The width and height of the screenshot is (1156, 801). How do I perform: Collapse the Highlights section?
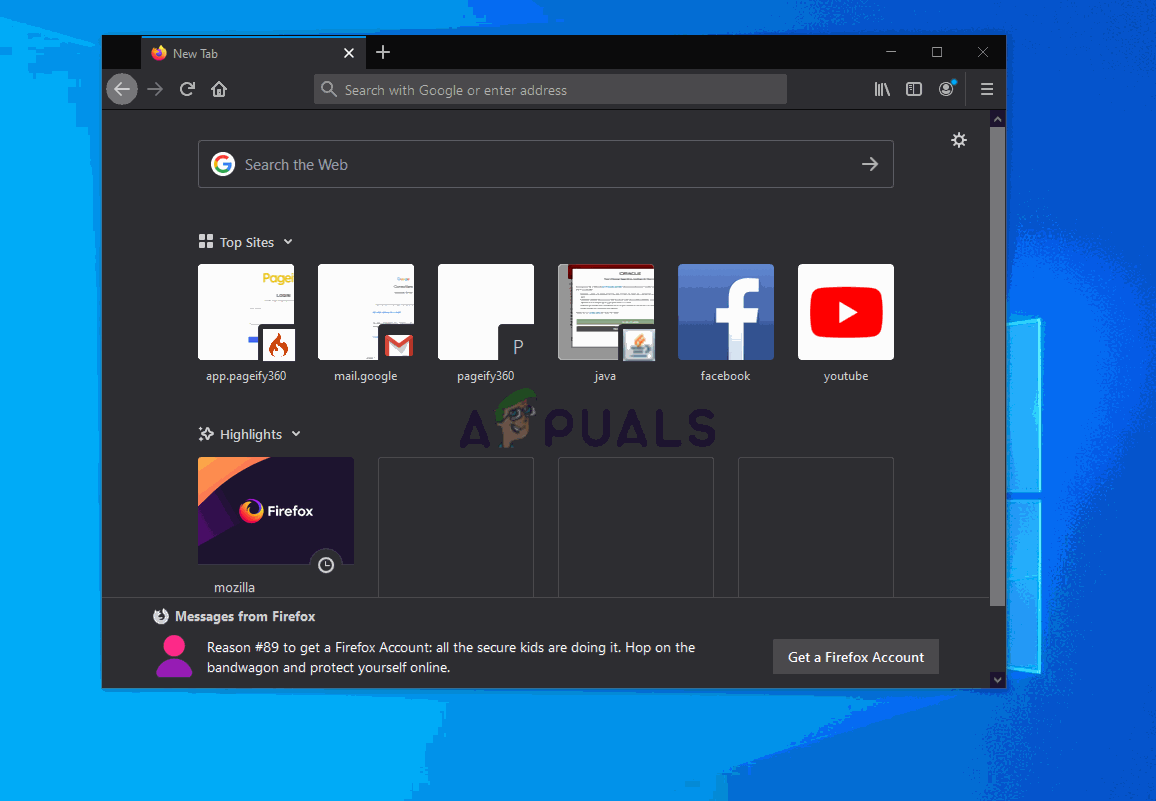295,434
